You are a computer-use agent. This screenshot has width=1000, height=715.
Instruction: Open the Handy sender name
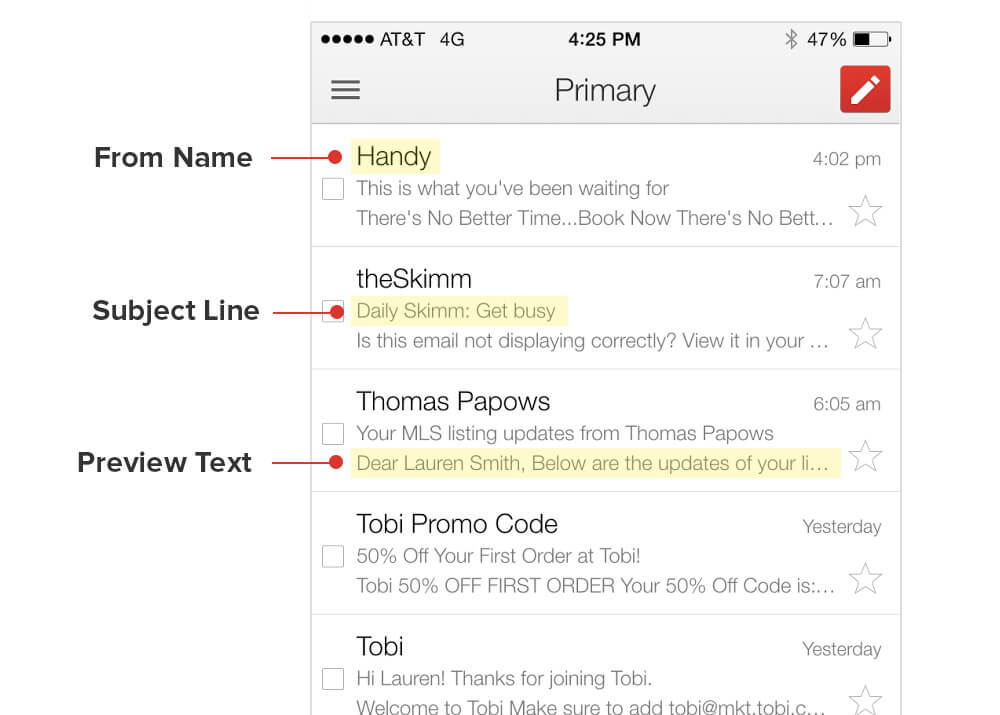pyautogui.click(x=394, y=157)
